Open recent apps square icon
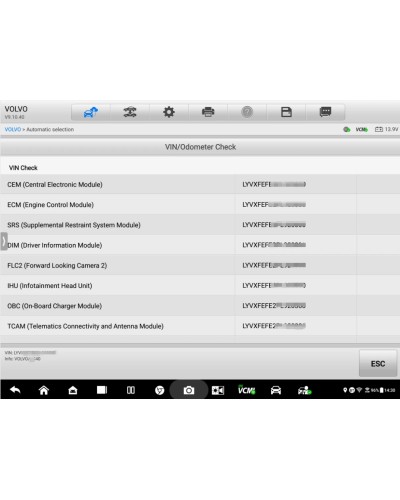The image size is (400, 500). tap(102, 390)
